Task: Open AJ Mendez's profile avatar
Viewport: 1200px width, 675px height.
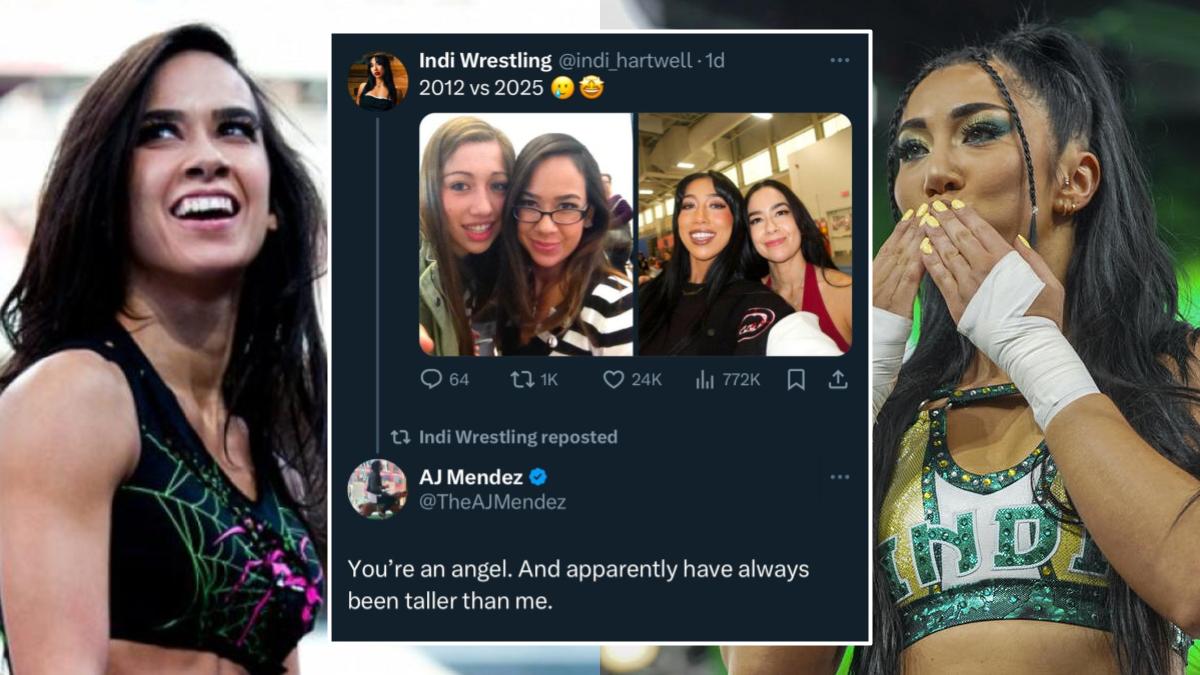Action: tap(377, 489)
